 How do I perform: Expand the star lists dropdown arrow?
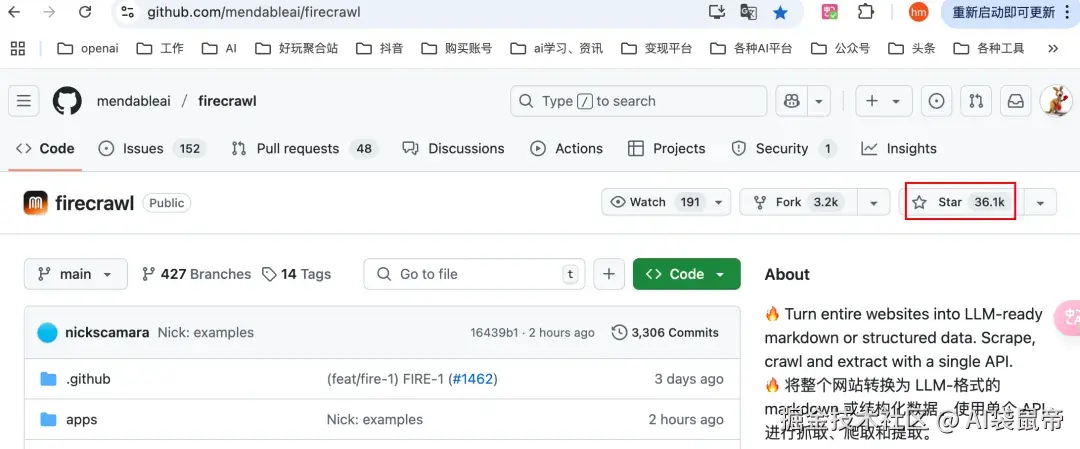click(1040, 202)
